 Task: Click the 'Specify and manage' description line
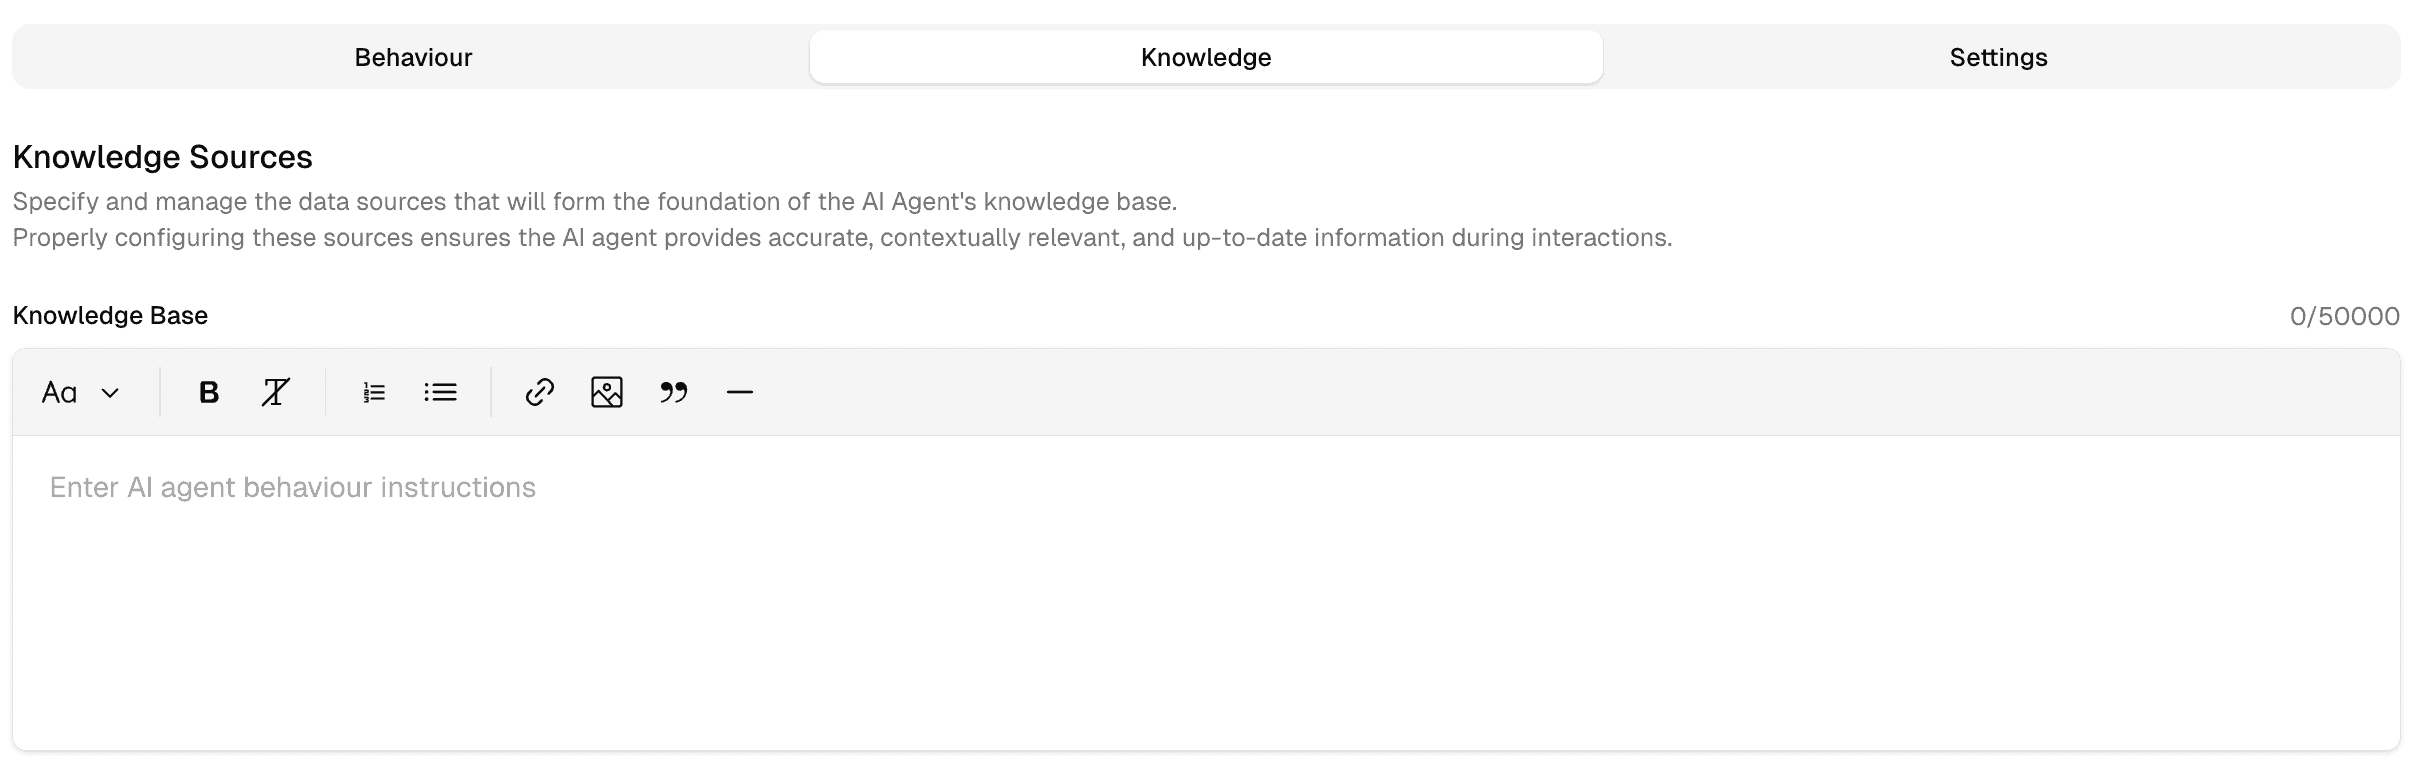click(x=594, y=202)
